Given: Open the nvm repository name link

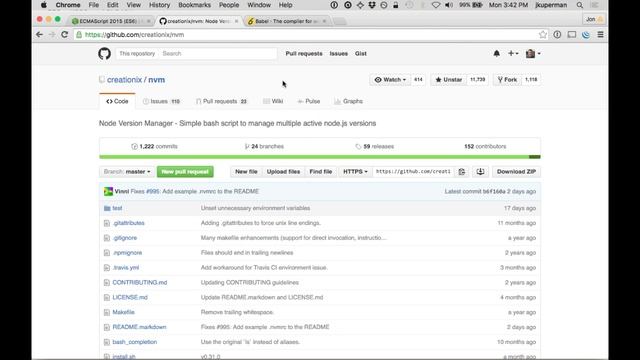Looking at the screenshot, I should pyautogui.click(x=156, y=80).
